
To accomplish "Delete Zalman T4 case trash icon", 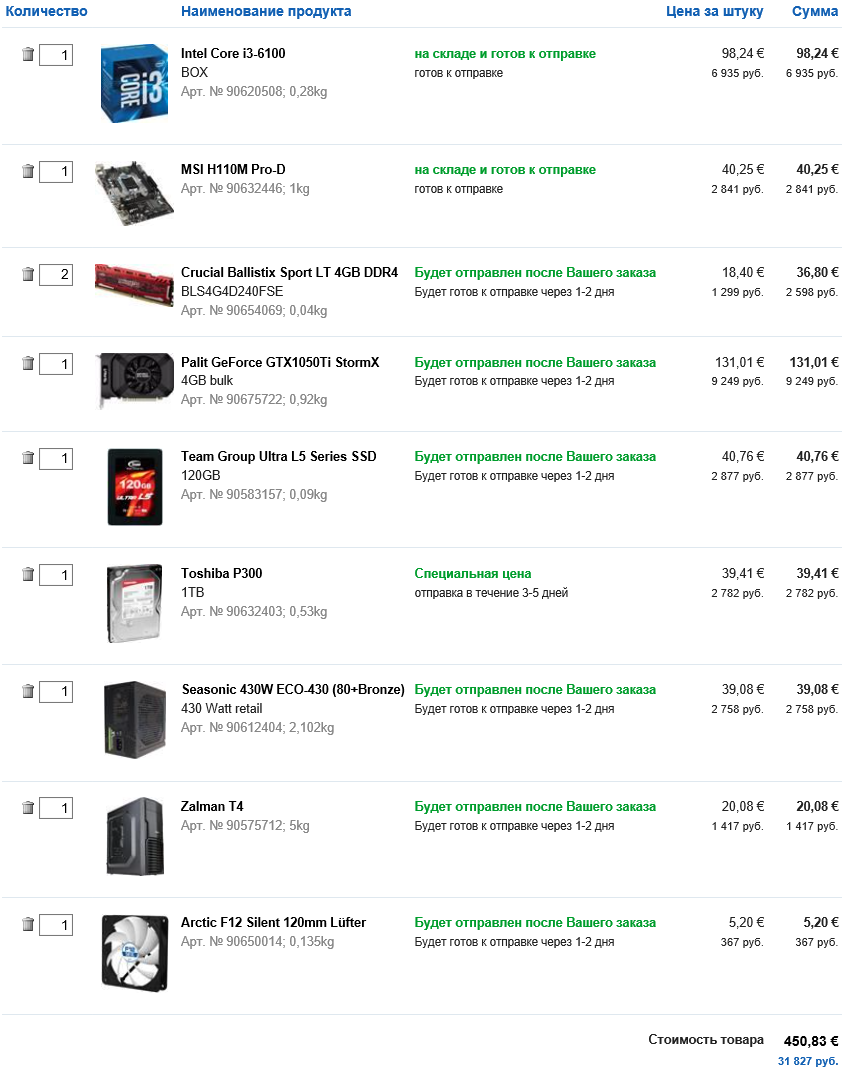I will click(x=28, y=808).
